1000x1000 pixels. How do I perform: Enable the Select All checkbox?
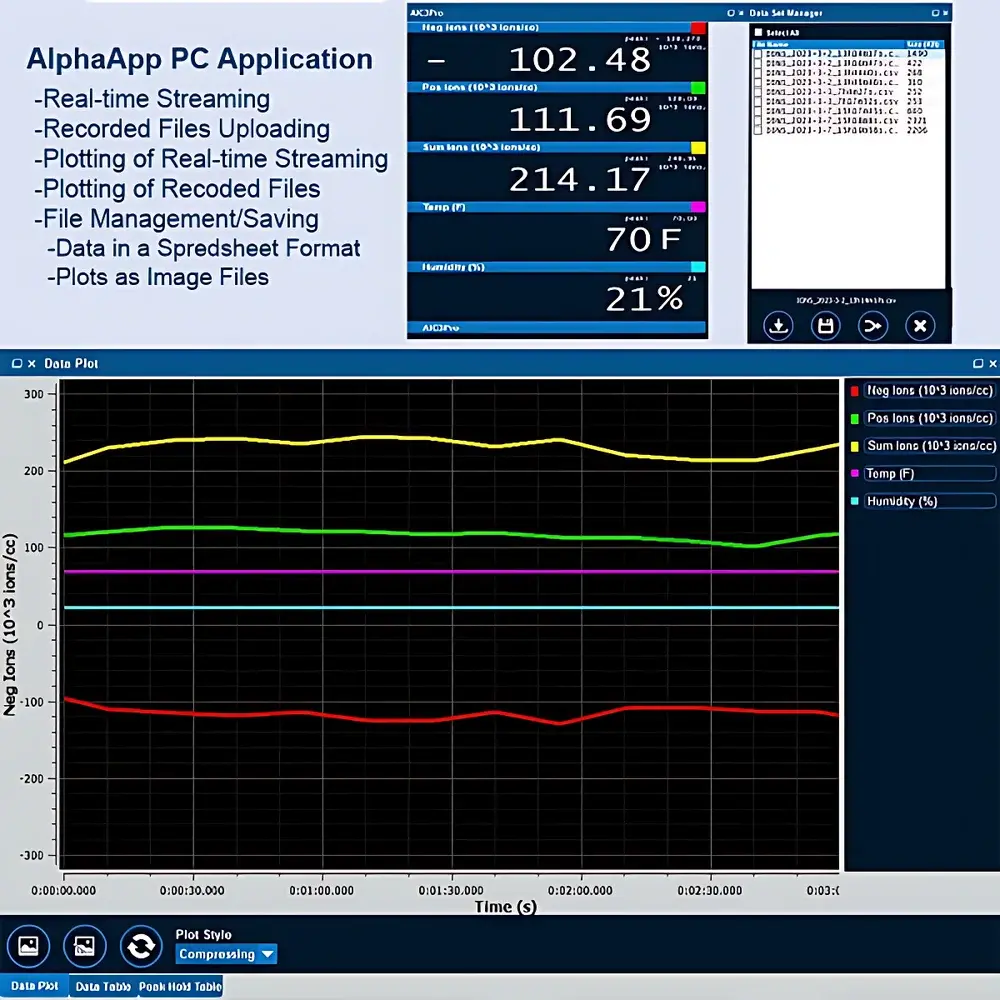(x=758, y=32)
